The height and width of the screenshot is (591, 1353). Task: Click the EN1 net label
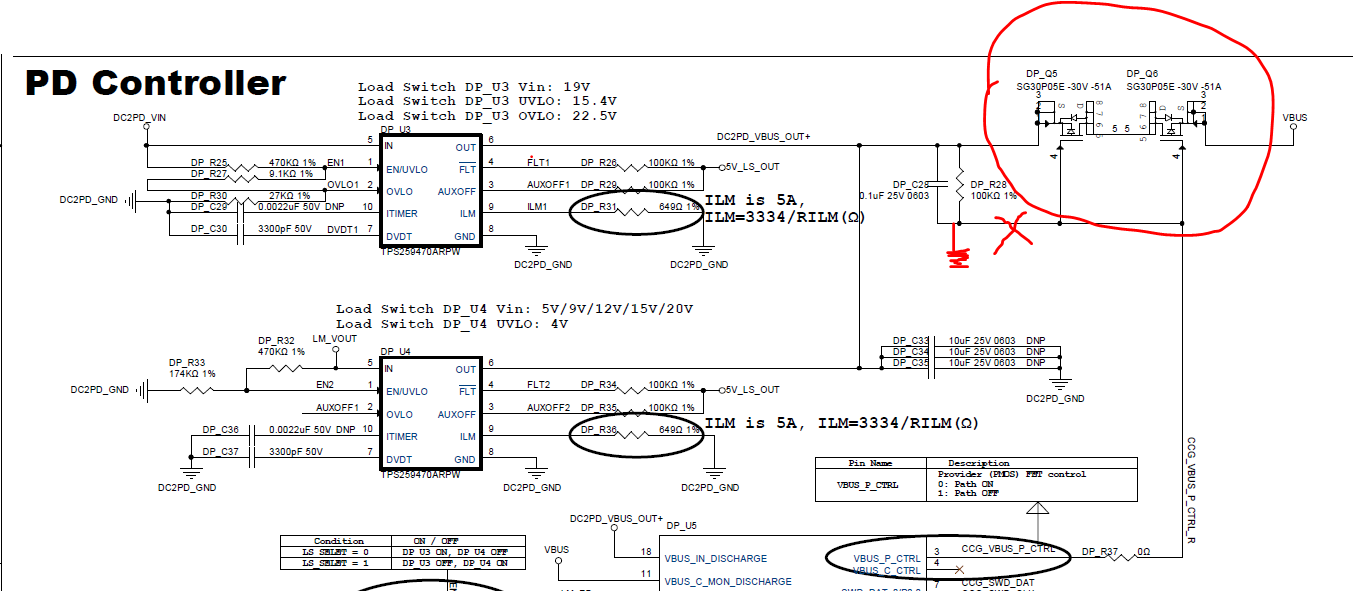tap(336, 162)
